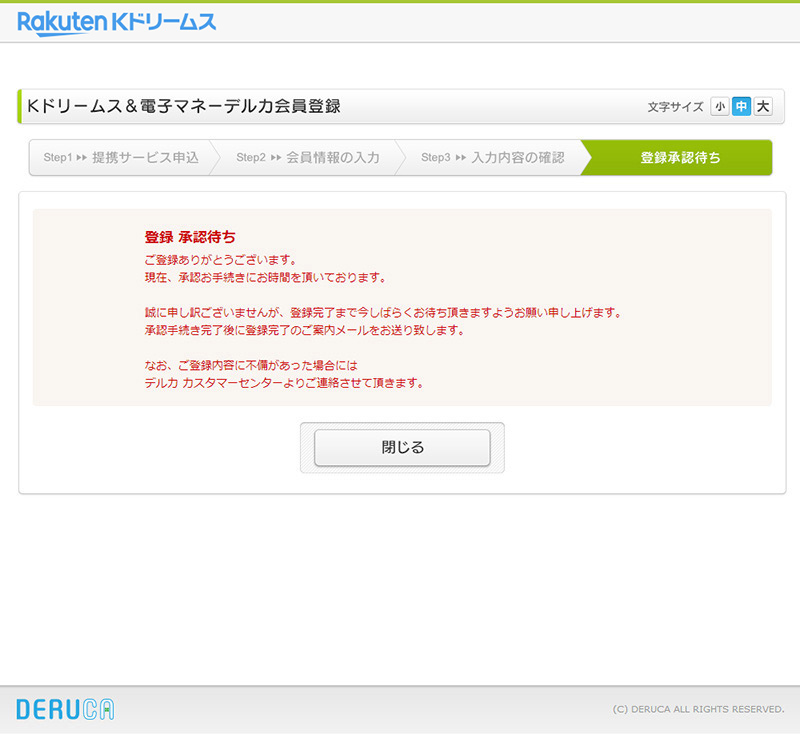Set text size to 小 (small)
This screenshot has height=734, width=800.
pyautogui.click(x=719, y=106)
